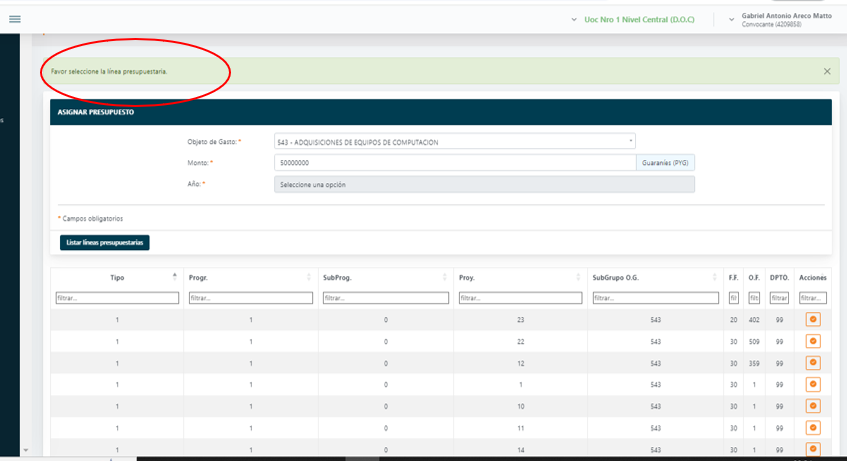Click O.F. value 509

[754, 342]
